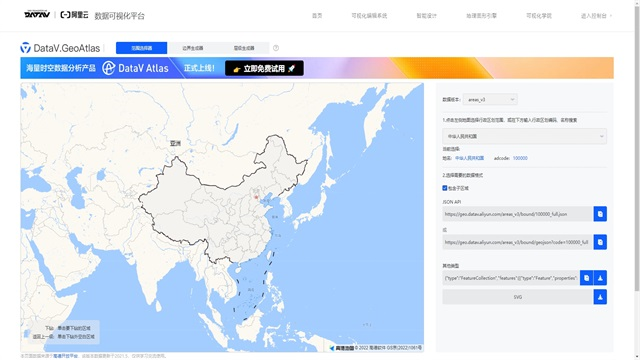The height and width of the screenshot is (360, 640).
Task: Click the Aliyun logo in the header
Action: (74, 15)
